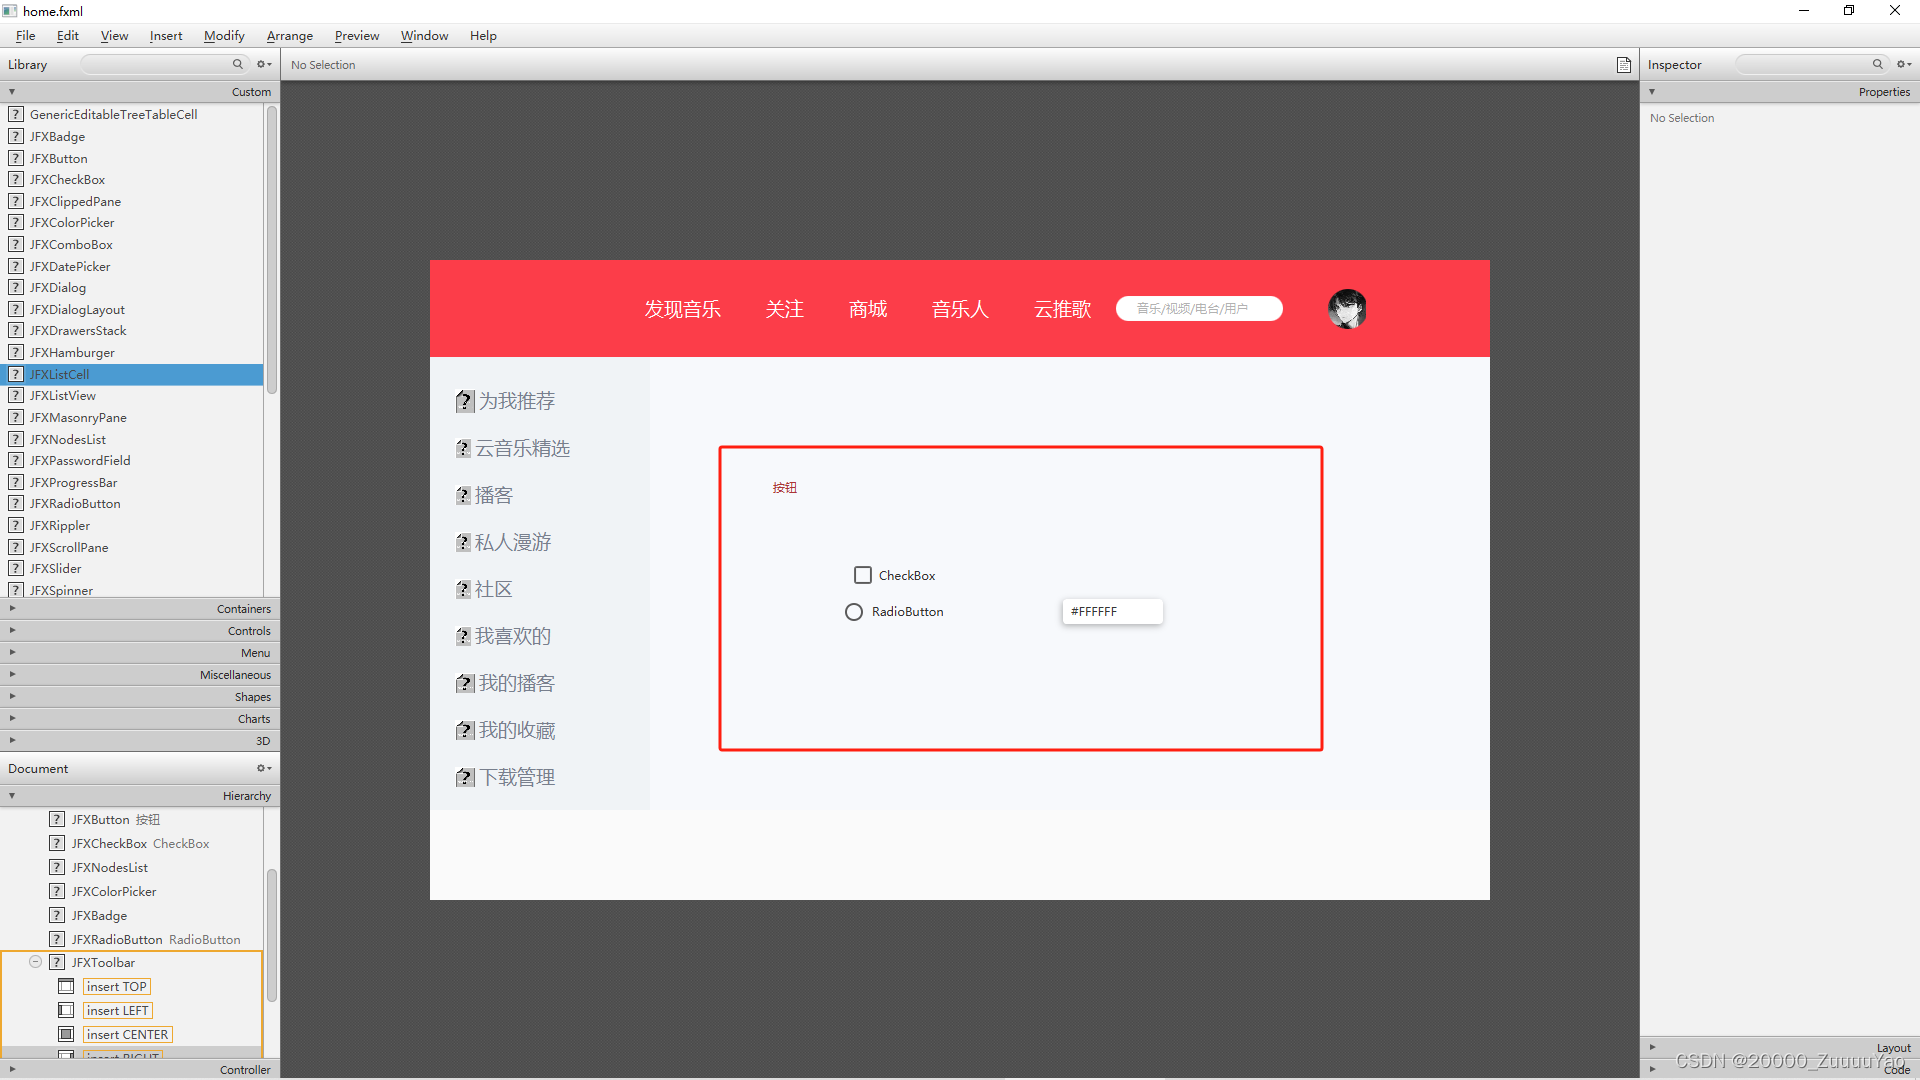Open the Library gear settings menu
The height and width of the screenshot is (1080, 1920).
tap(263, 64)
